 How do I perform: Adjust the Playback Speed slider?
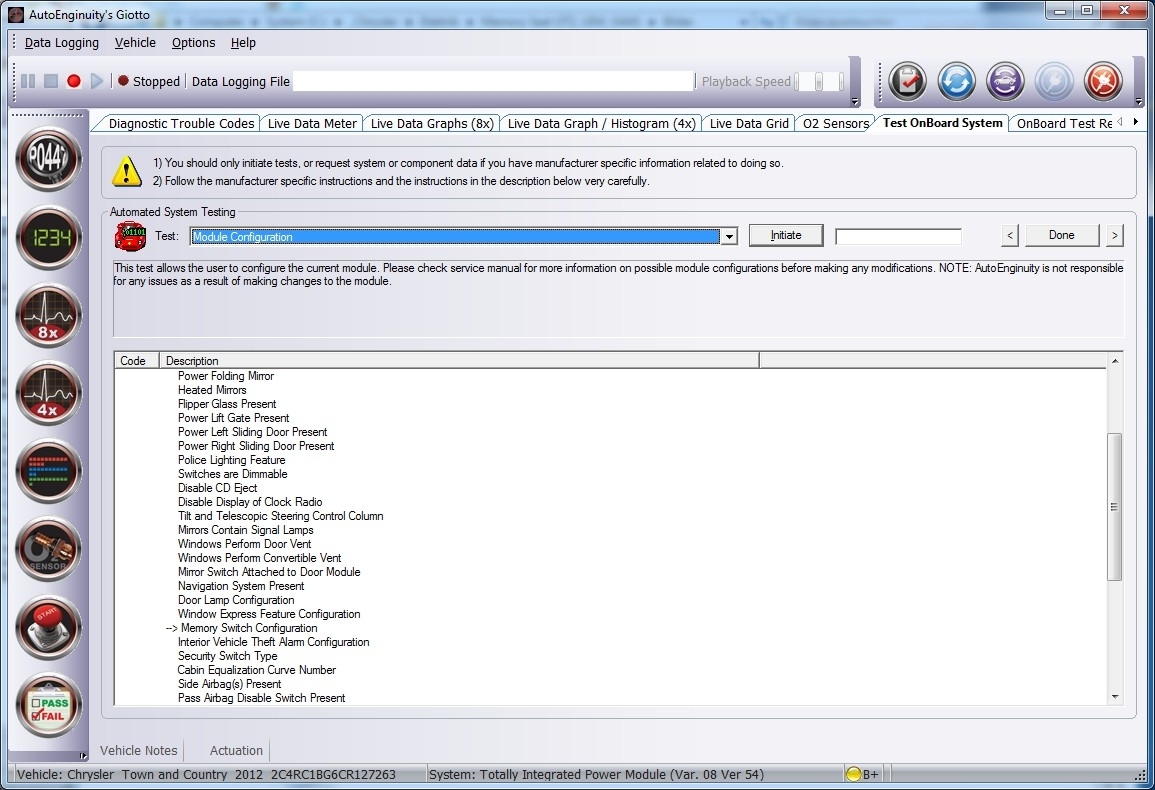coord(819,81)
